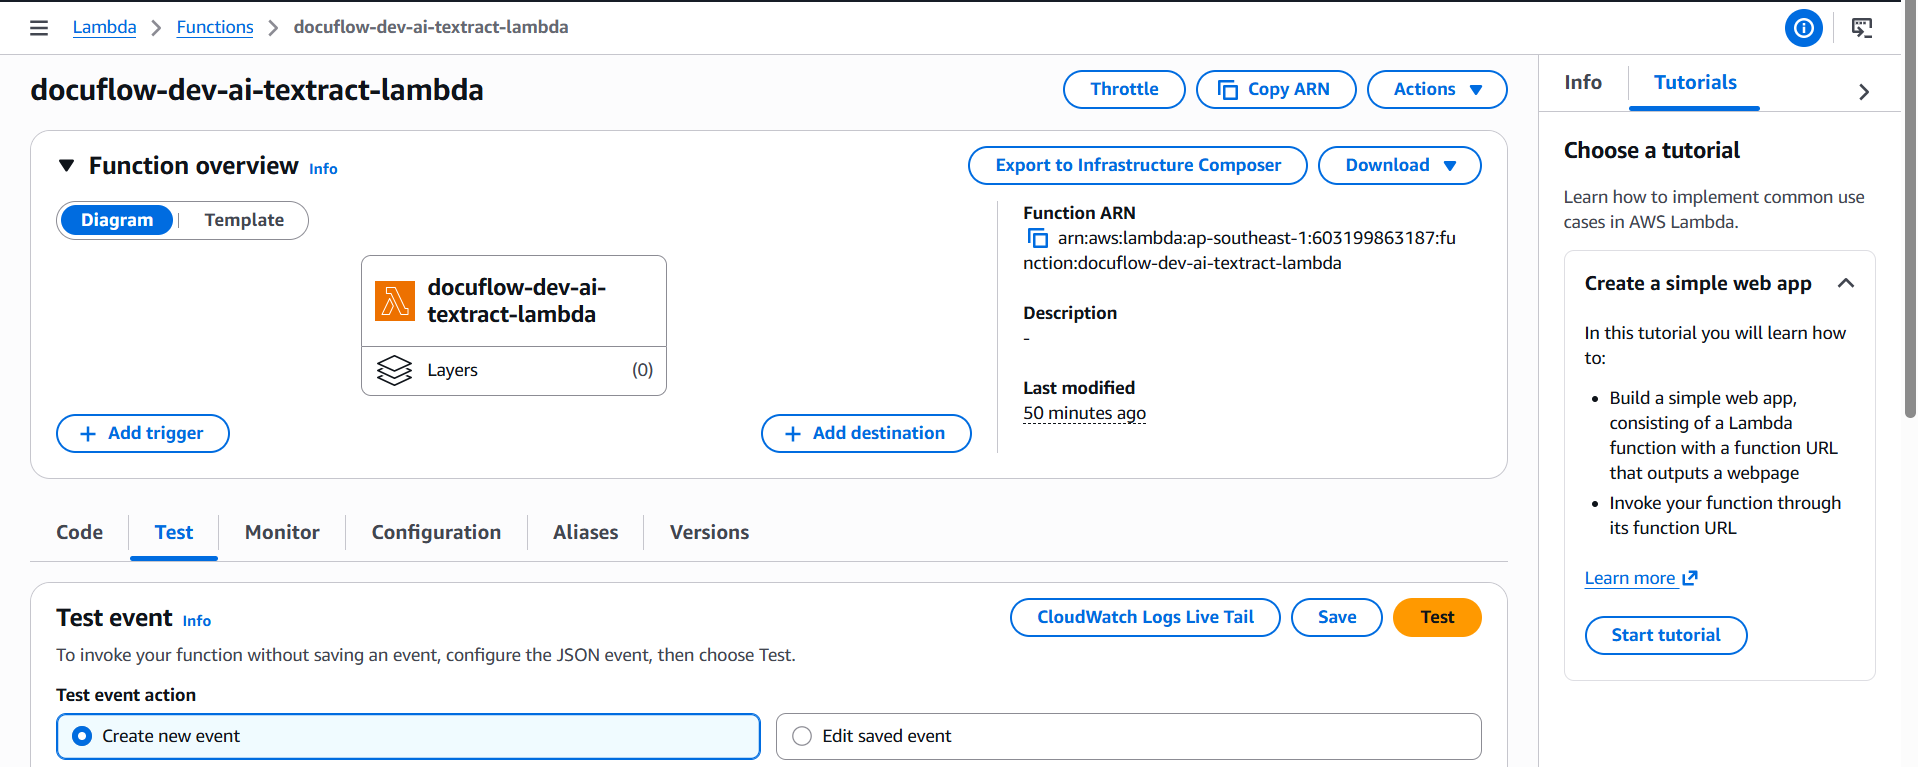Open the CloudShell console icon

[x=1862, y=28]
